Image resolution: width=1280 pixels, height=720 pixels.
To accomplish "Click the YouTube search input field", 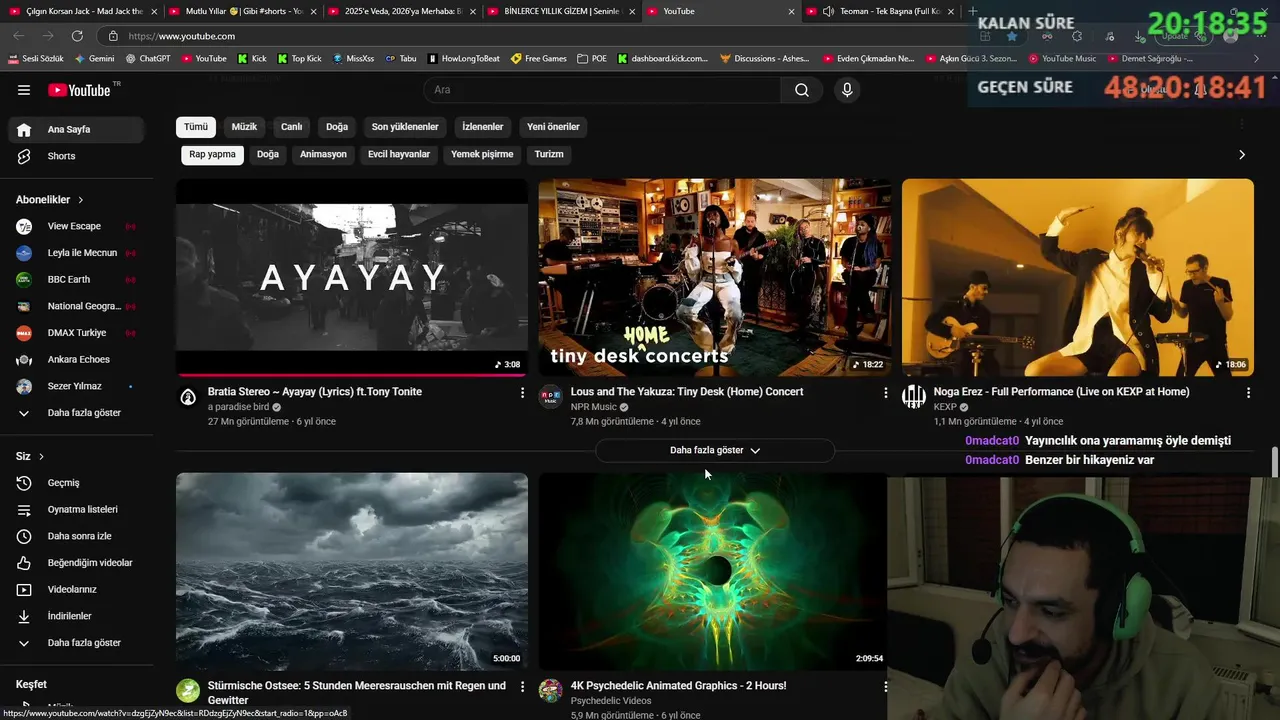I will (603, 90).
